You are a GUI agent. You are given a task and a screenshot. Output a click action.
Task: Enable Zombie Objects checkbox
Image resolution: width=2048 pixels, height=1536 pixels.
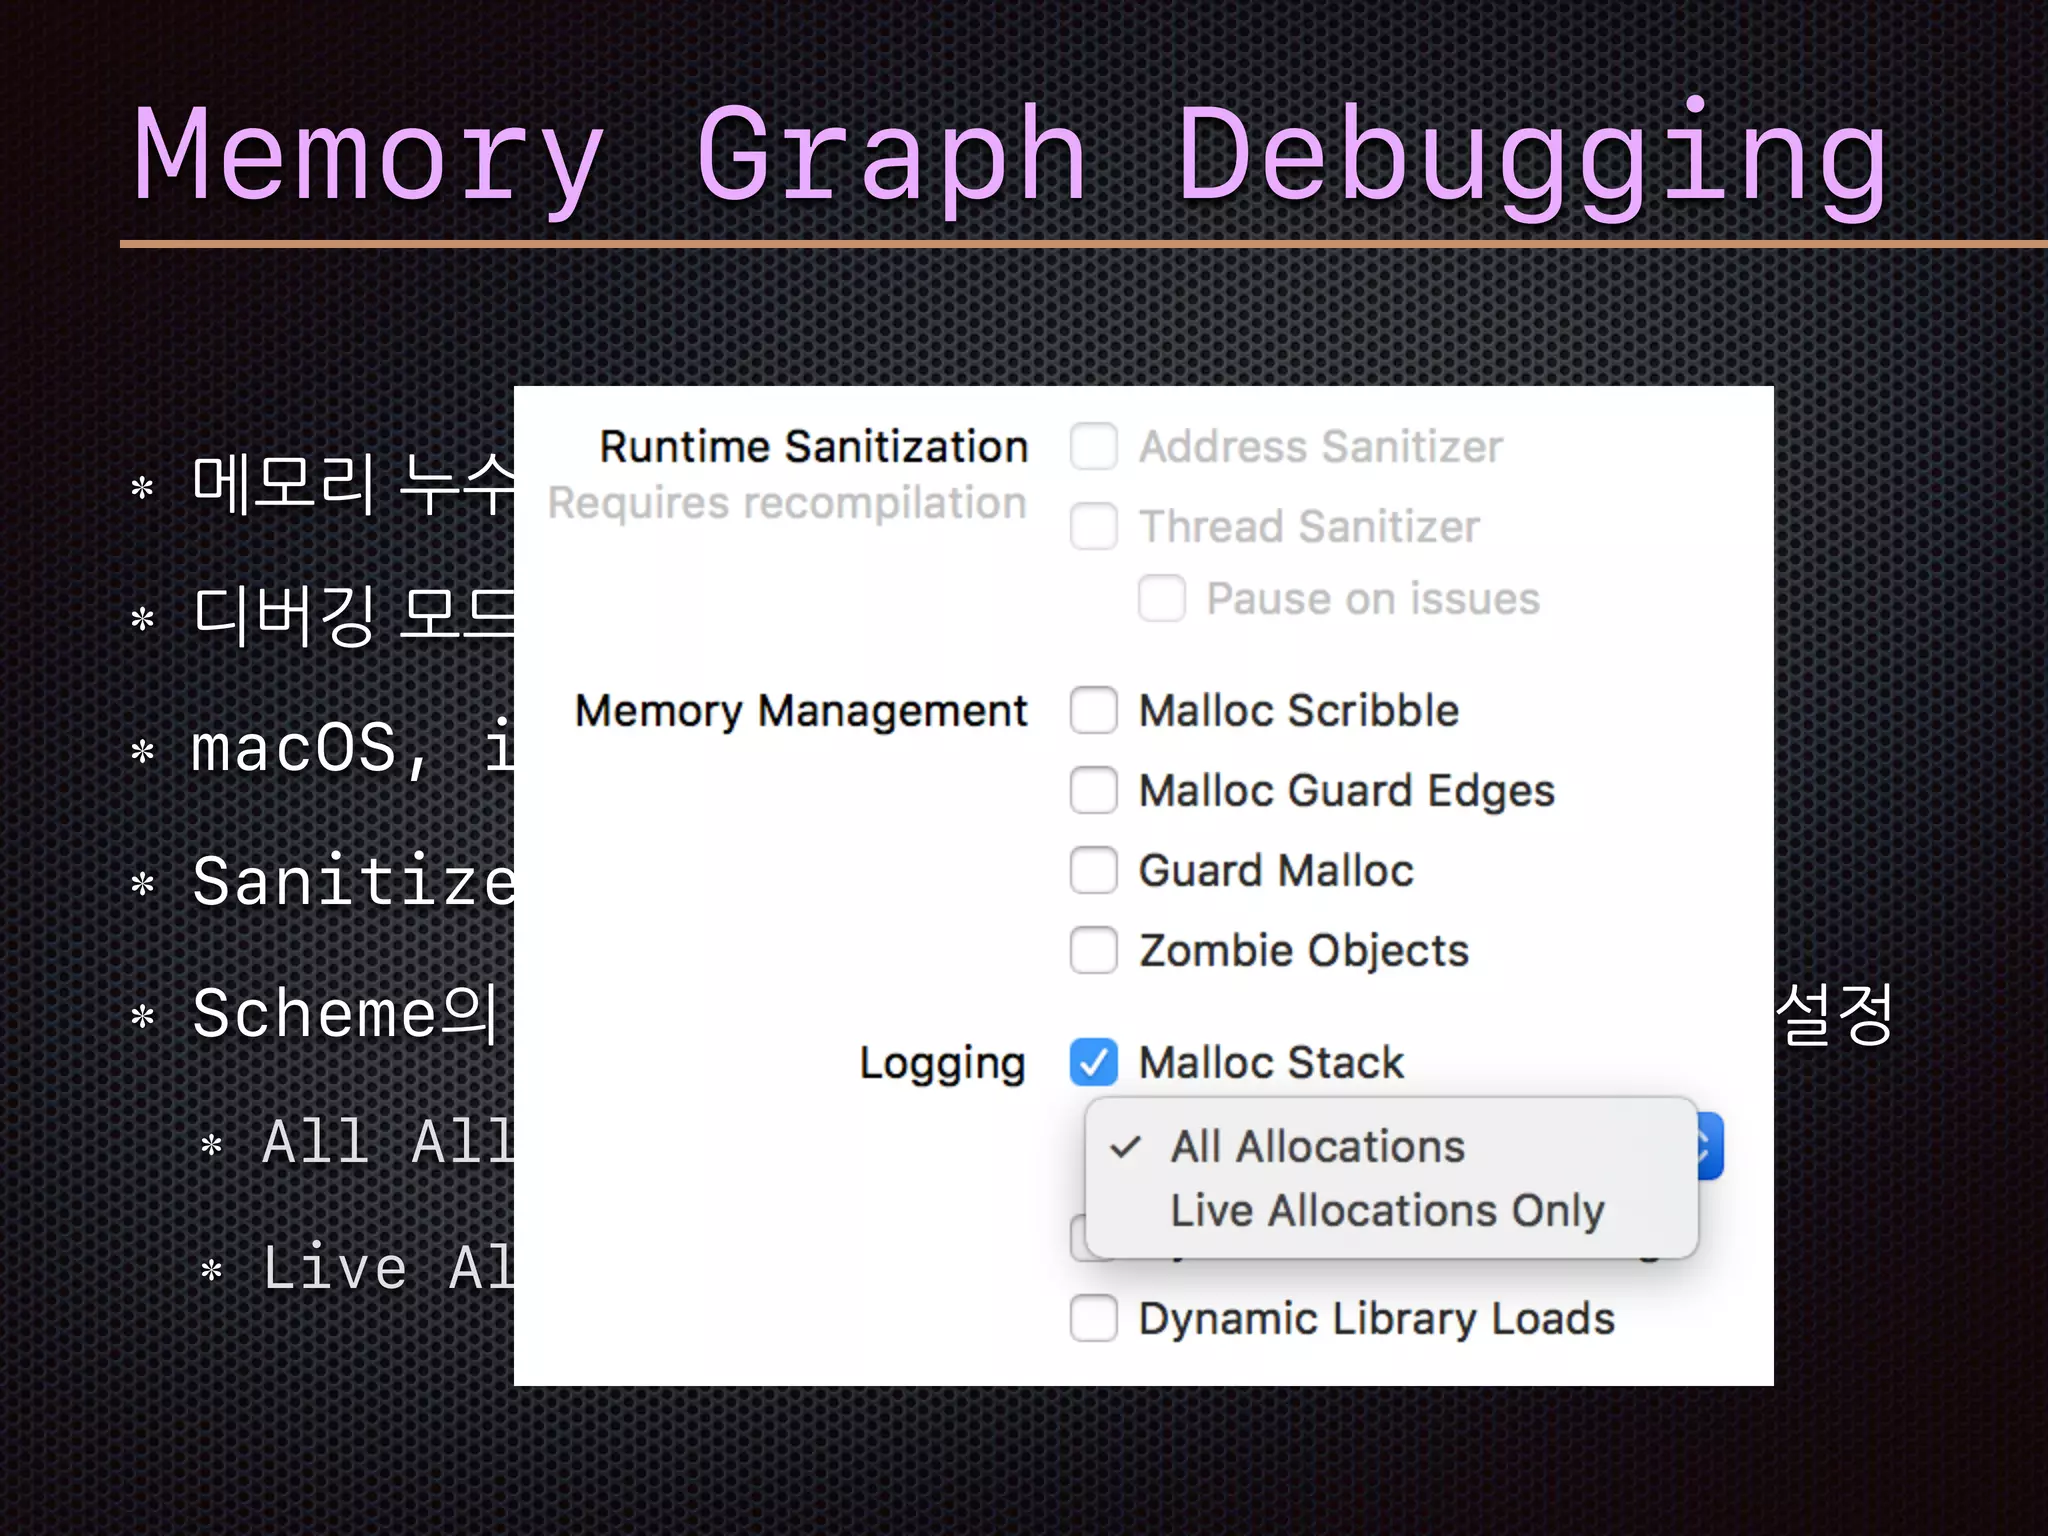pyautogui.click(x=1093, y=950)
